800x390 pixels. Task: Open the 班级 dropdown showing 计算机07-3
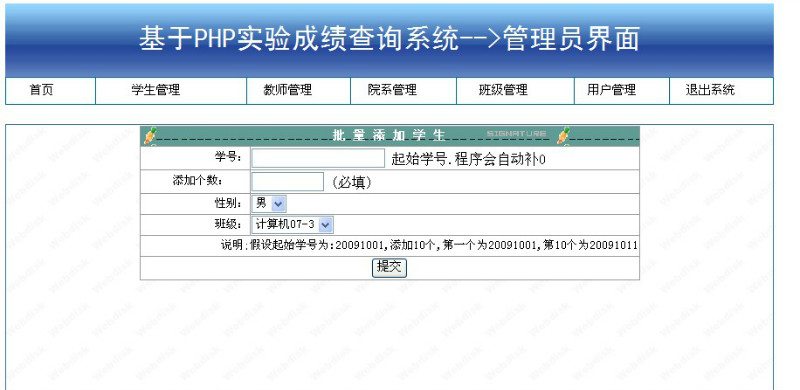coord(292,225)
